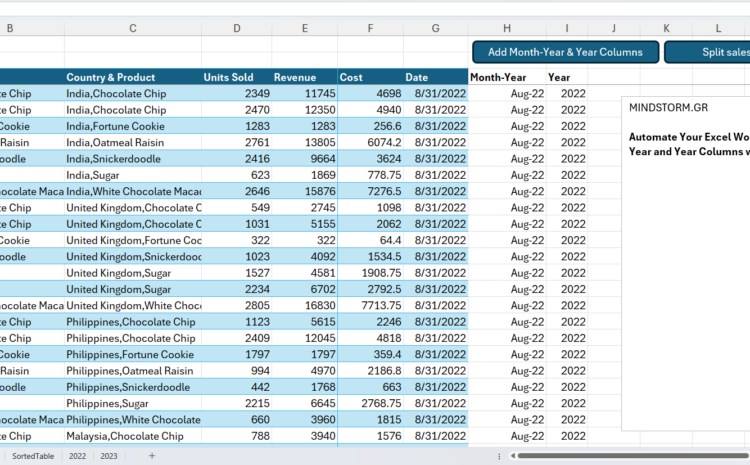The image size is (750, 465).
Task: Click the Revenue header cell
Action: coord(305,77)
